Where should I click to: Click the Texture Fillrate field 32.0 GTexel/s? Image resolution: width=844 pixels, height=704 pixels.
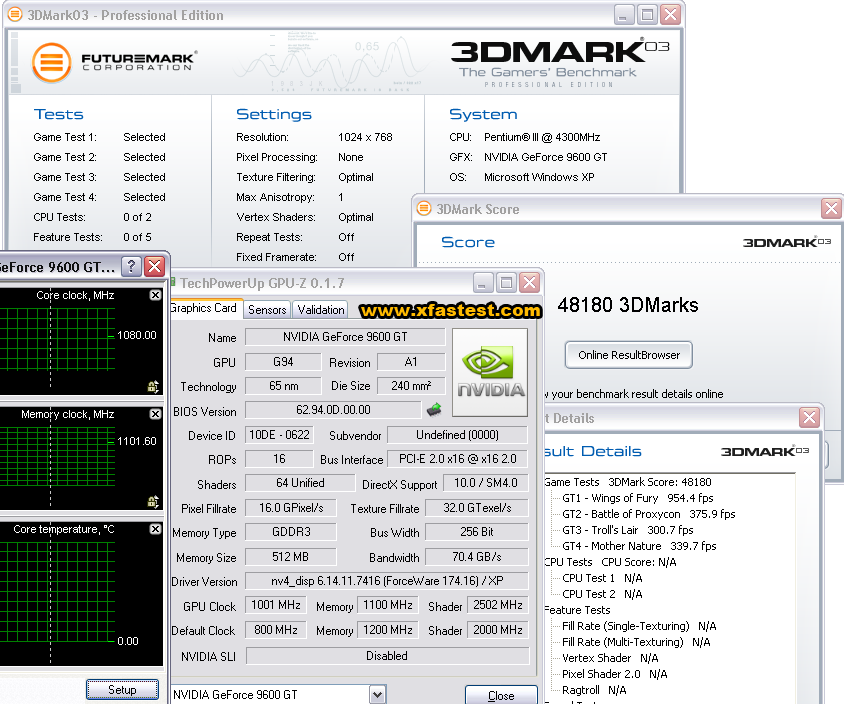[477, 508]
